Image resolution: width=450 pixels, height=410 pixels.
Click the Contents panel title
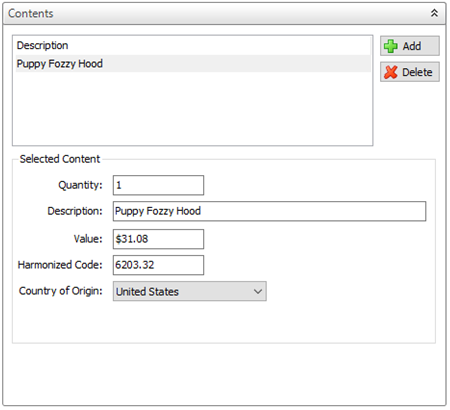[x=31, y=14]
